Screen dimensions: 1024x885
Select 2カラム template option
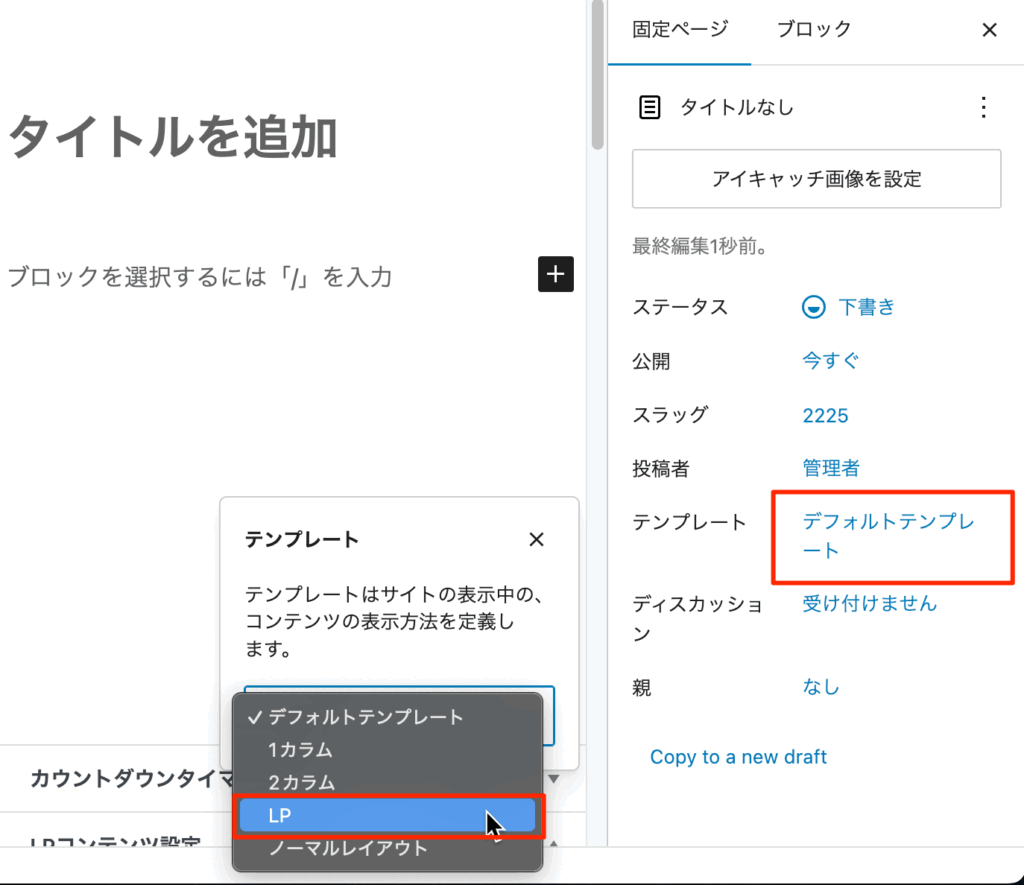[x=301, y=782]
